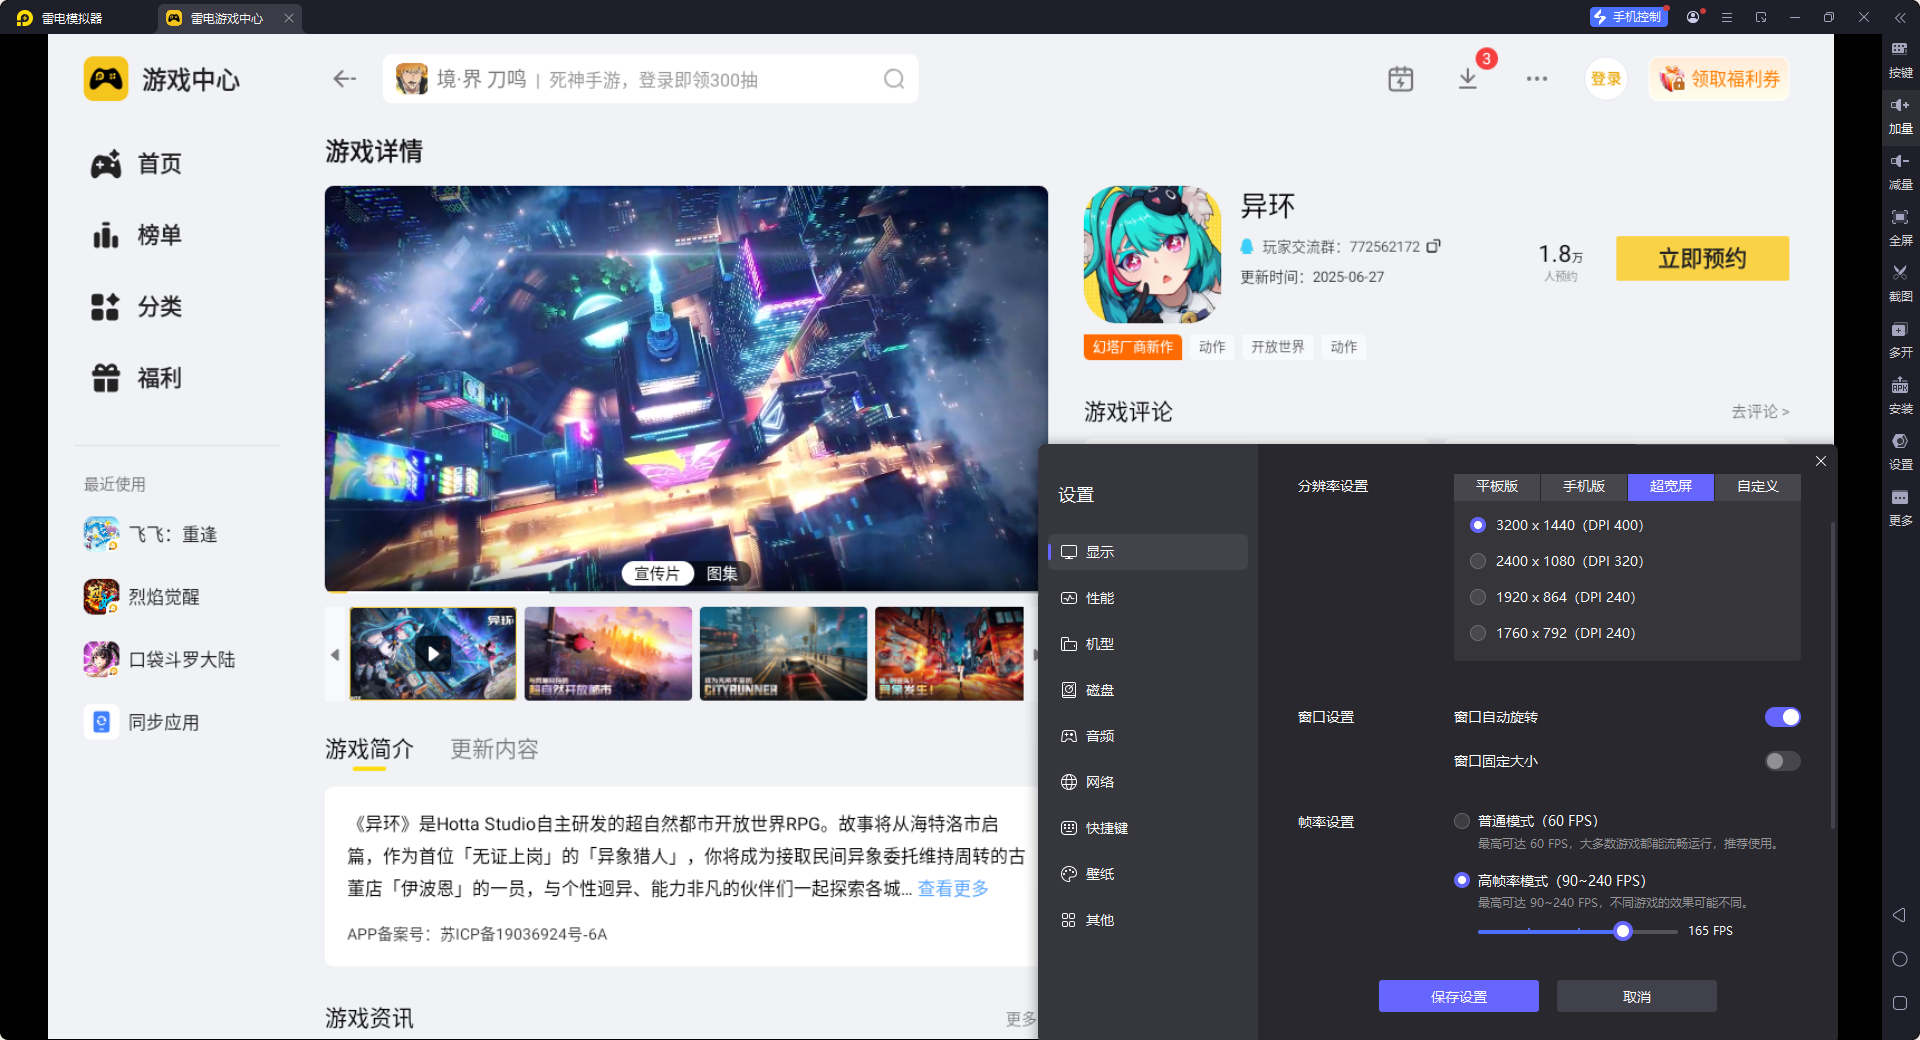Select the 2400 x 1080 resolution option
Viewport: 1920px width, 1040px height.
(x=1478, y=561)
